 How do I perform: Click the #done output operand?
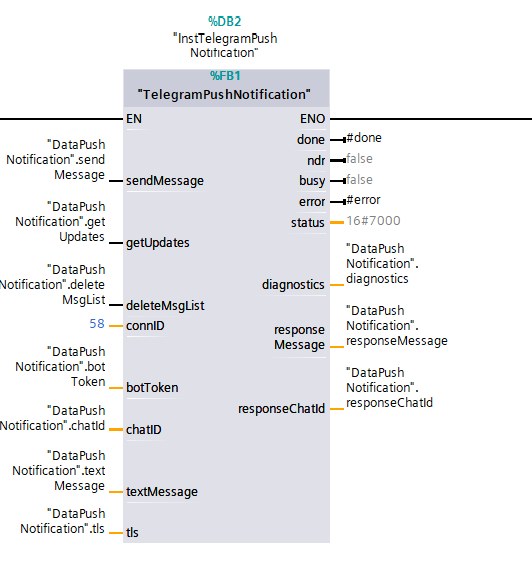click(364, 138)
